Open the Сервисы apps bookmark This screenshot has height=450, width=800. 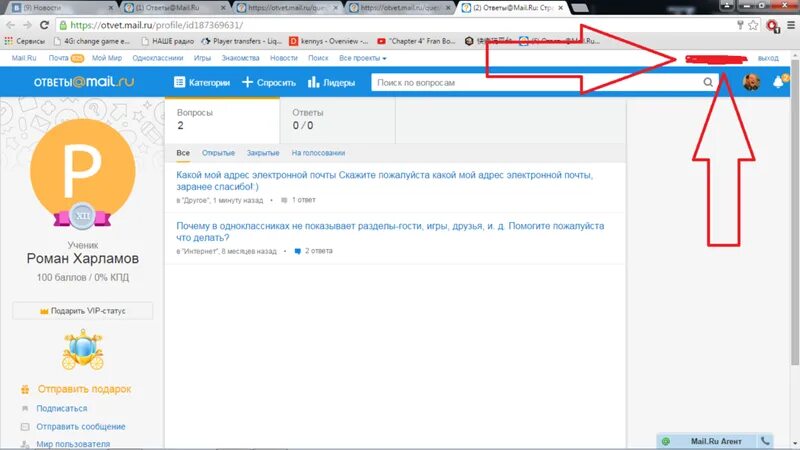coord(24,41)
